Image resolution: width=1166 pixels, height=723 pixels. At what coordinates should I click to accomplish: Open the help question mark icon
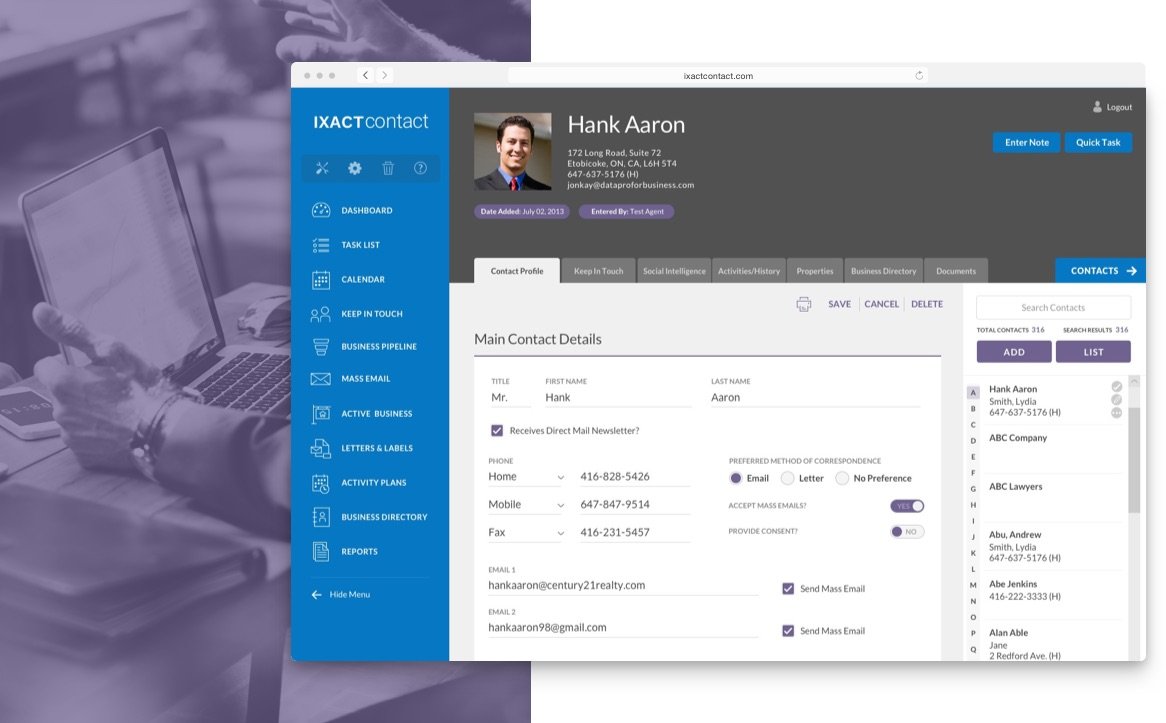420,168
